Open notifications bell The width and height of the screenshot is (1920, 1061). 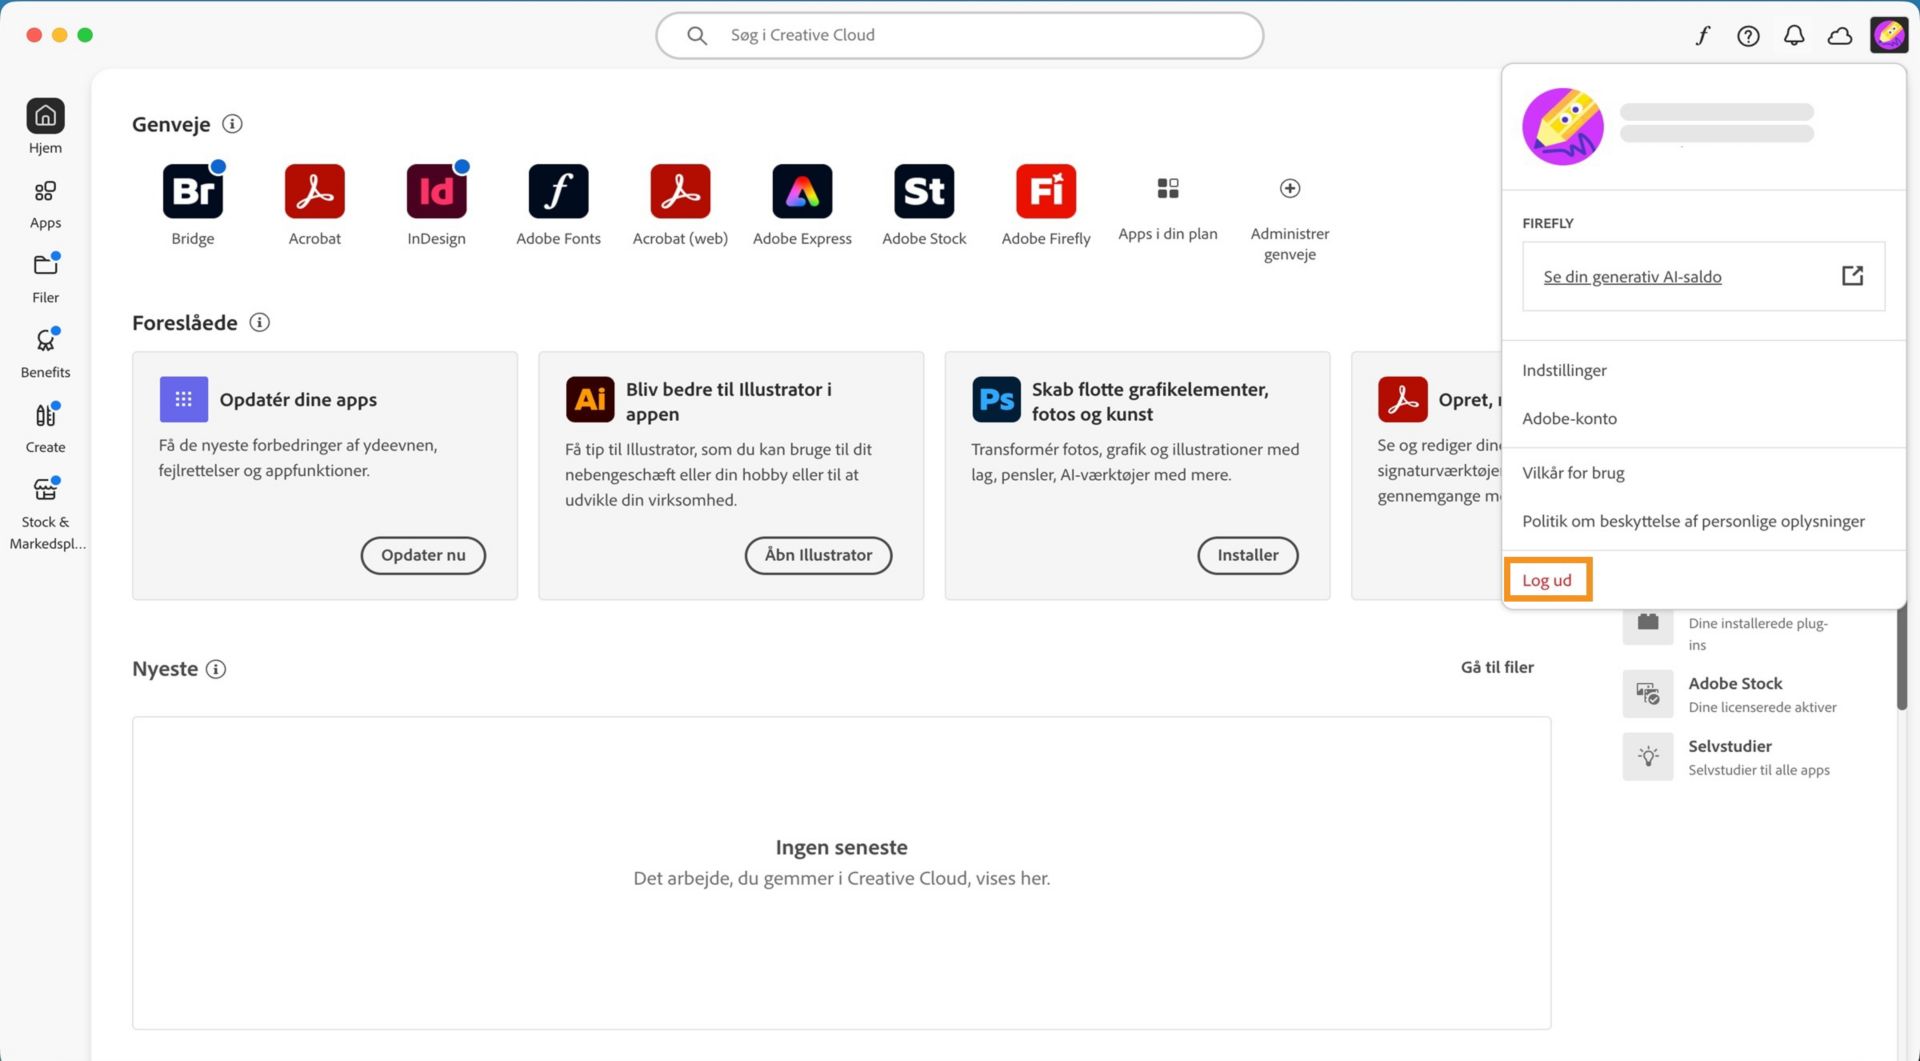(1794, 35)
